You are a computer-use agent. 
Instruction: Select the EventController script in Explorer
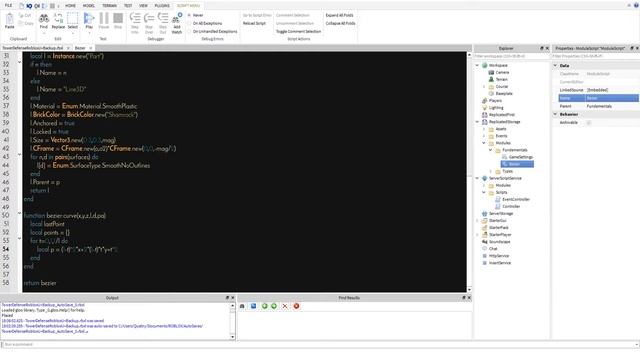point(516,200)
